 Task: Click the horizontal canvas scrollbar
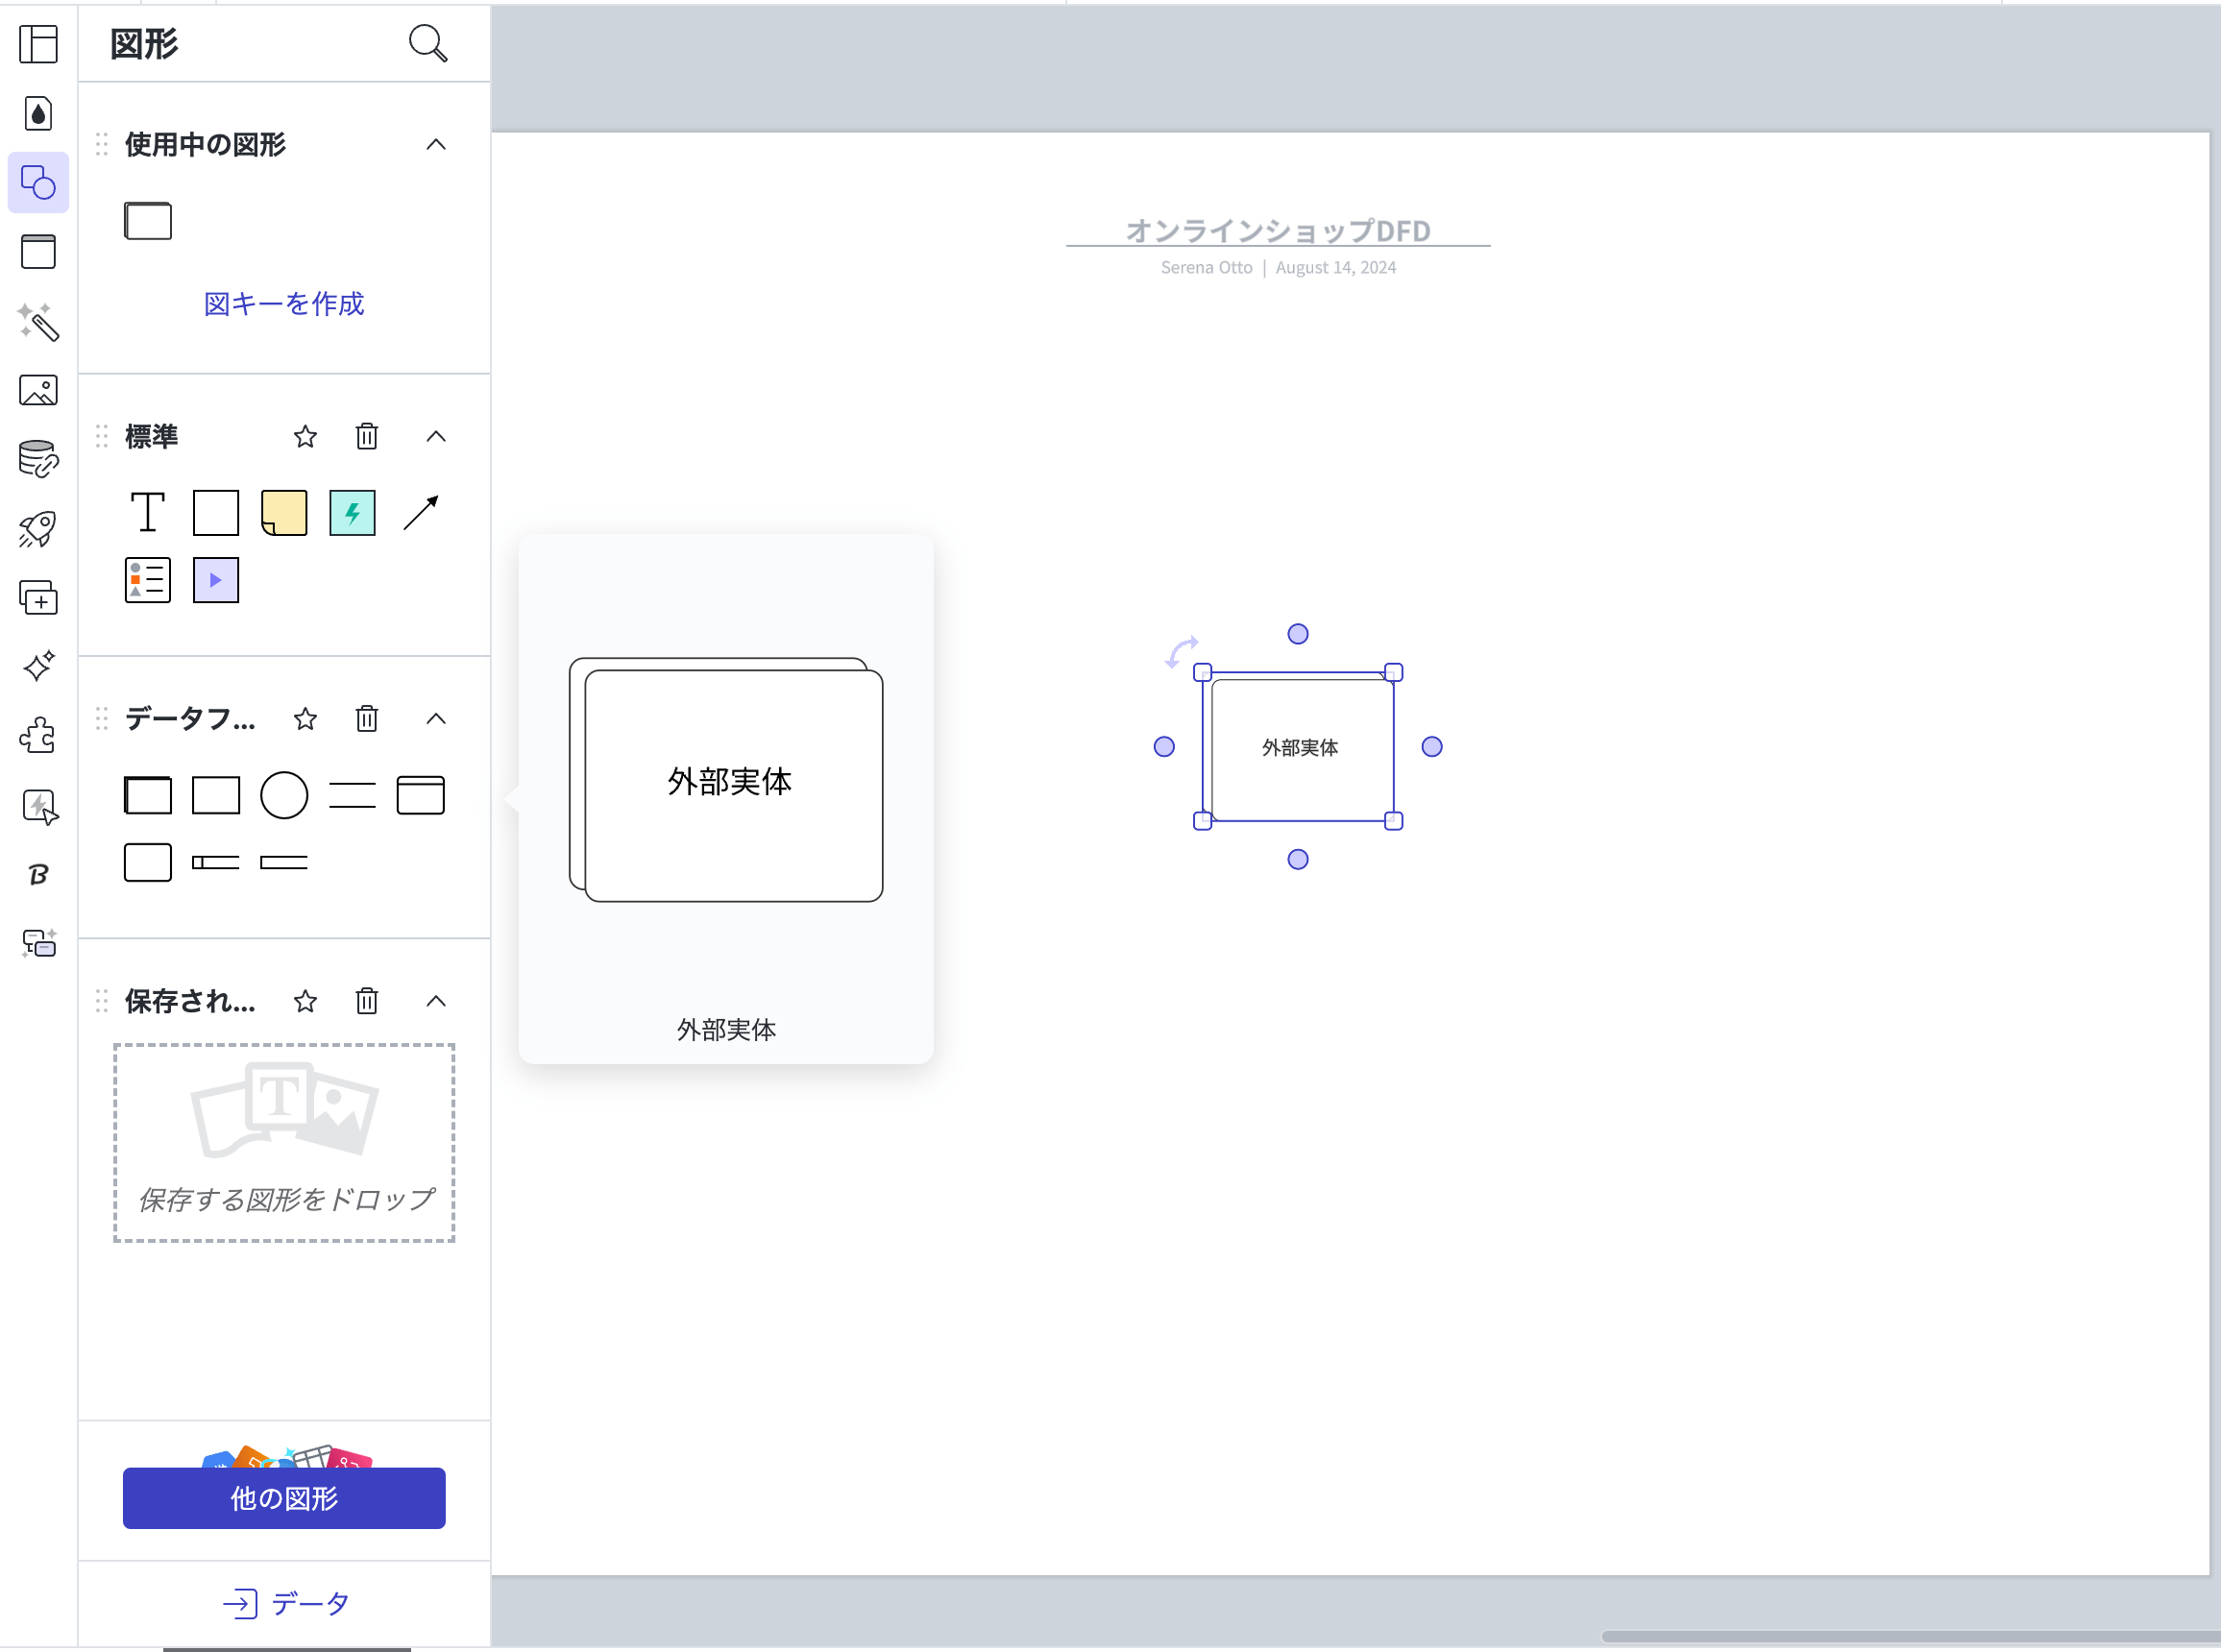1910,1637
